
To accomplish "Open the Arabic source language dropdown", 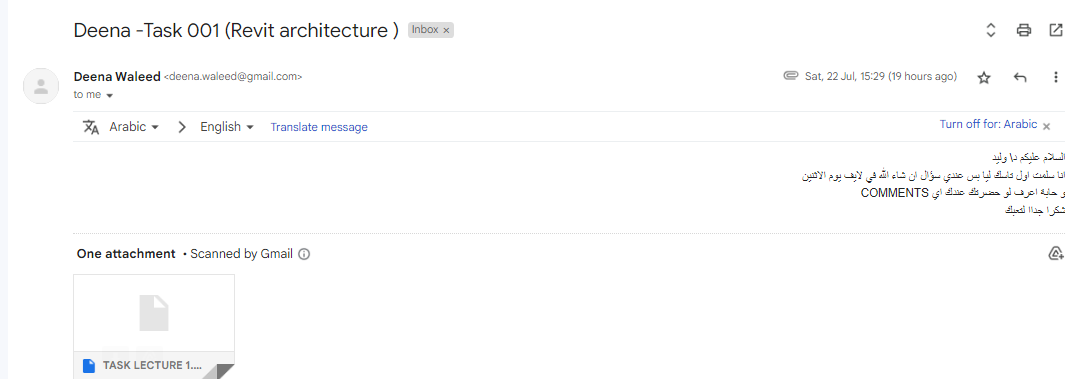I will click(x=134, y=127).
